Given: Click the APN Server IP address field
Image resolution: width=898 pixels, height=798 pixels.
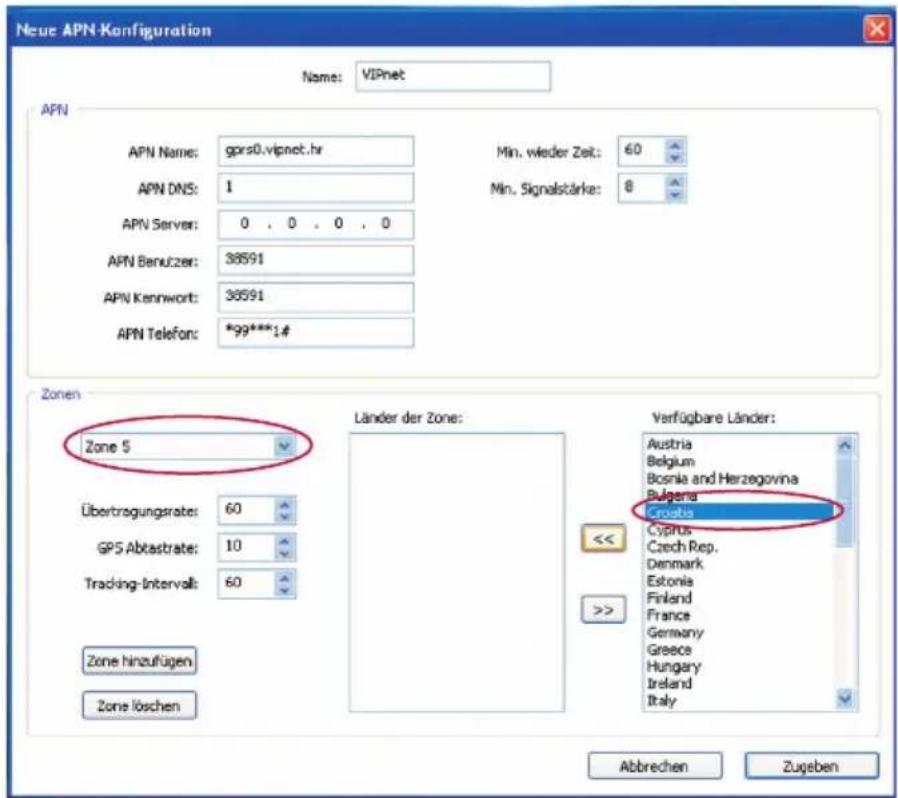Looking at the screenshot, I should (x=316, y=225).
